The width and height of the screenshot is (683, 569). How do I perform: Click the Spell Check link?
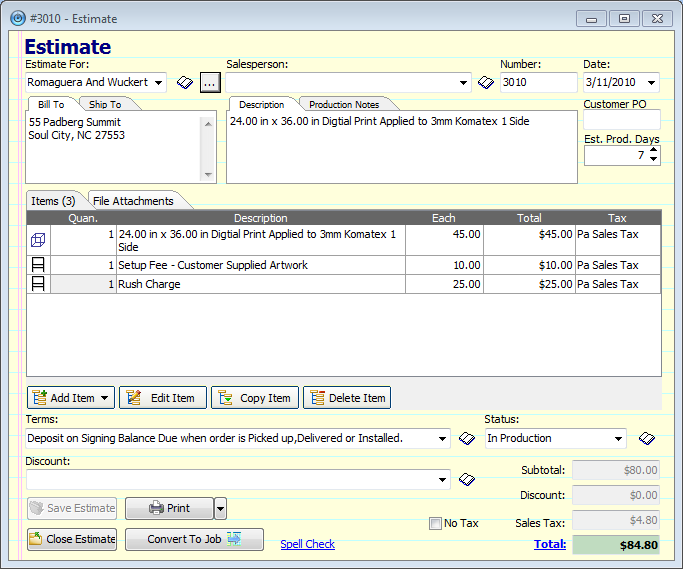pos(307,544)
